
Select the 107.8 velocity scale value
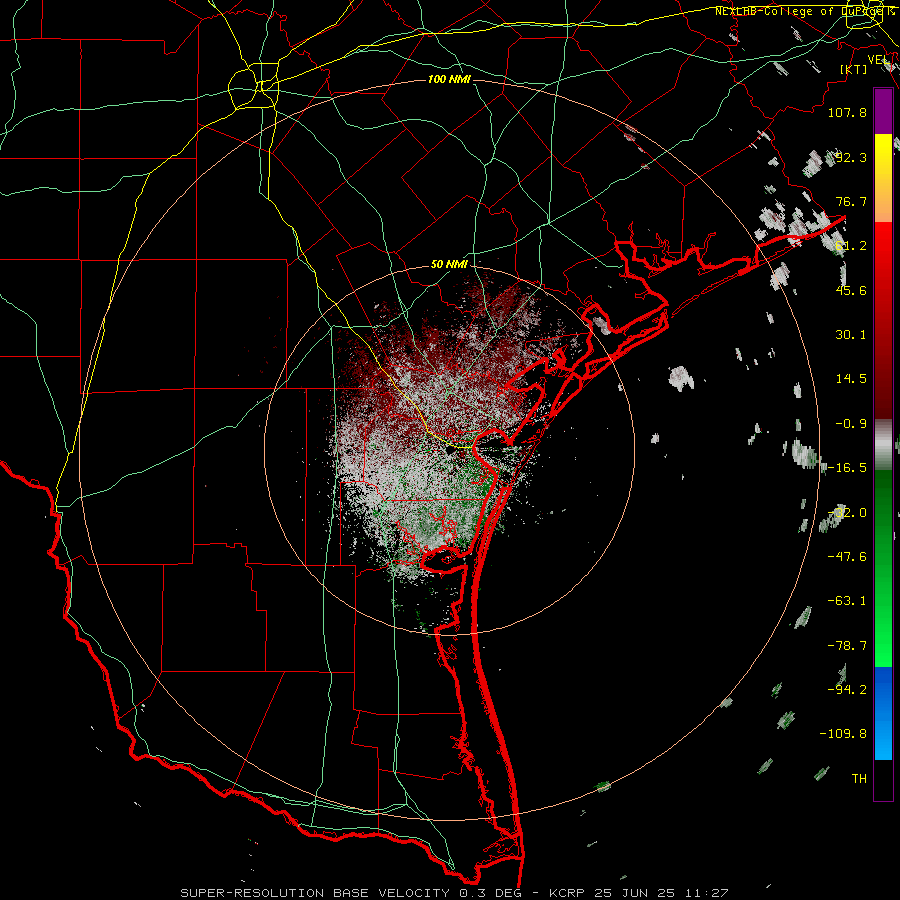pyautogui.click(x=847, y=112)
